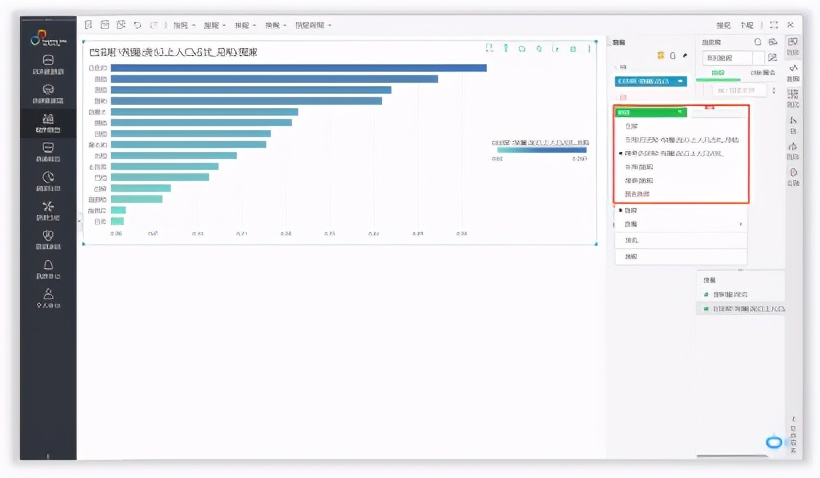Click the save-as icon beside the save icon
820x478 pixels.
pyautogui.click(x=121, y=25)
